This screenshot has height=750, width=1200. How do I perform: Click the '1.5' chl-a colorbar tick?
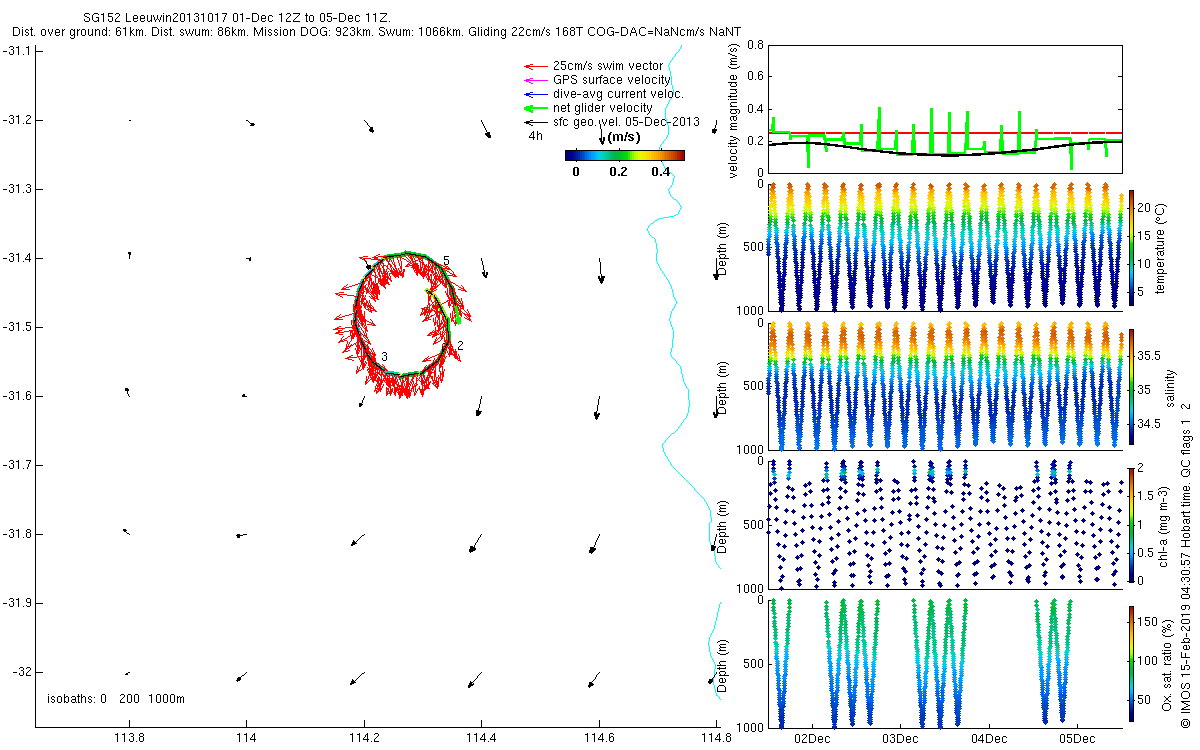(1146, 495)
